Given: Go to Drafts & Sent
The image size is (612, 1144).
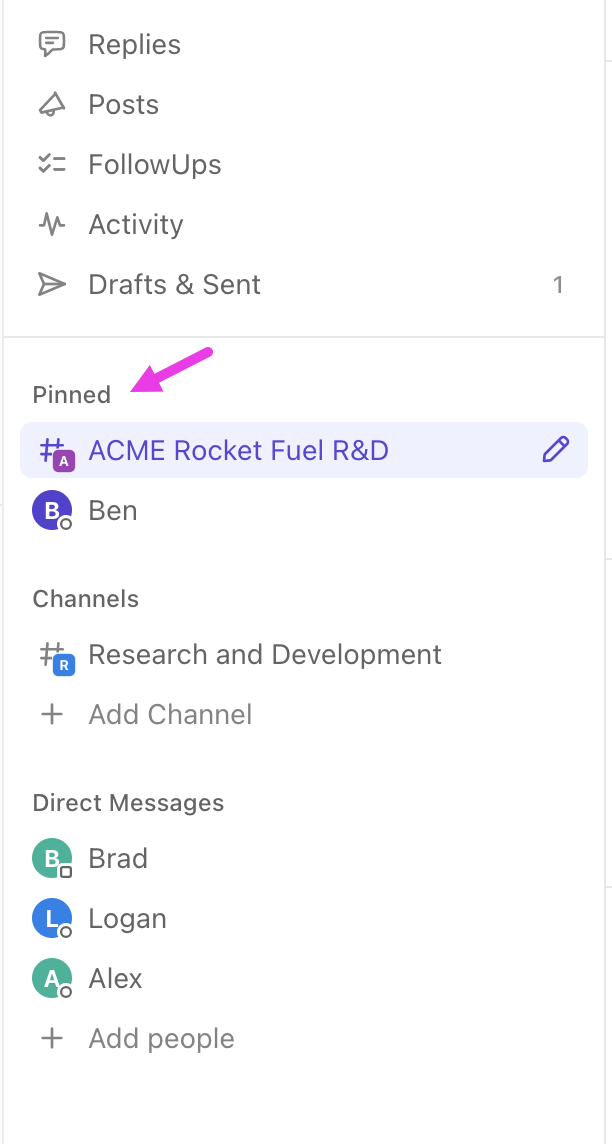Looking at the screenshot, I should (x=174, y=284).
